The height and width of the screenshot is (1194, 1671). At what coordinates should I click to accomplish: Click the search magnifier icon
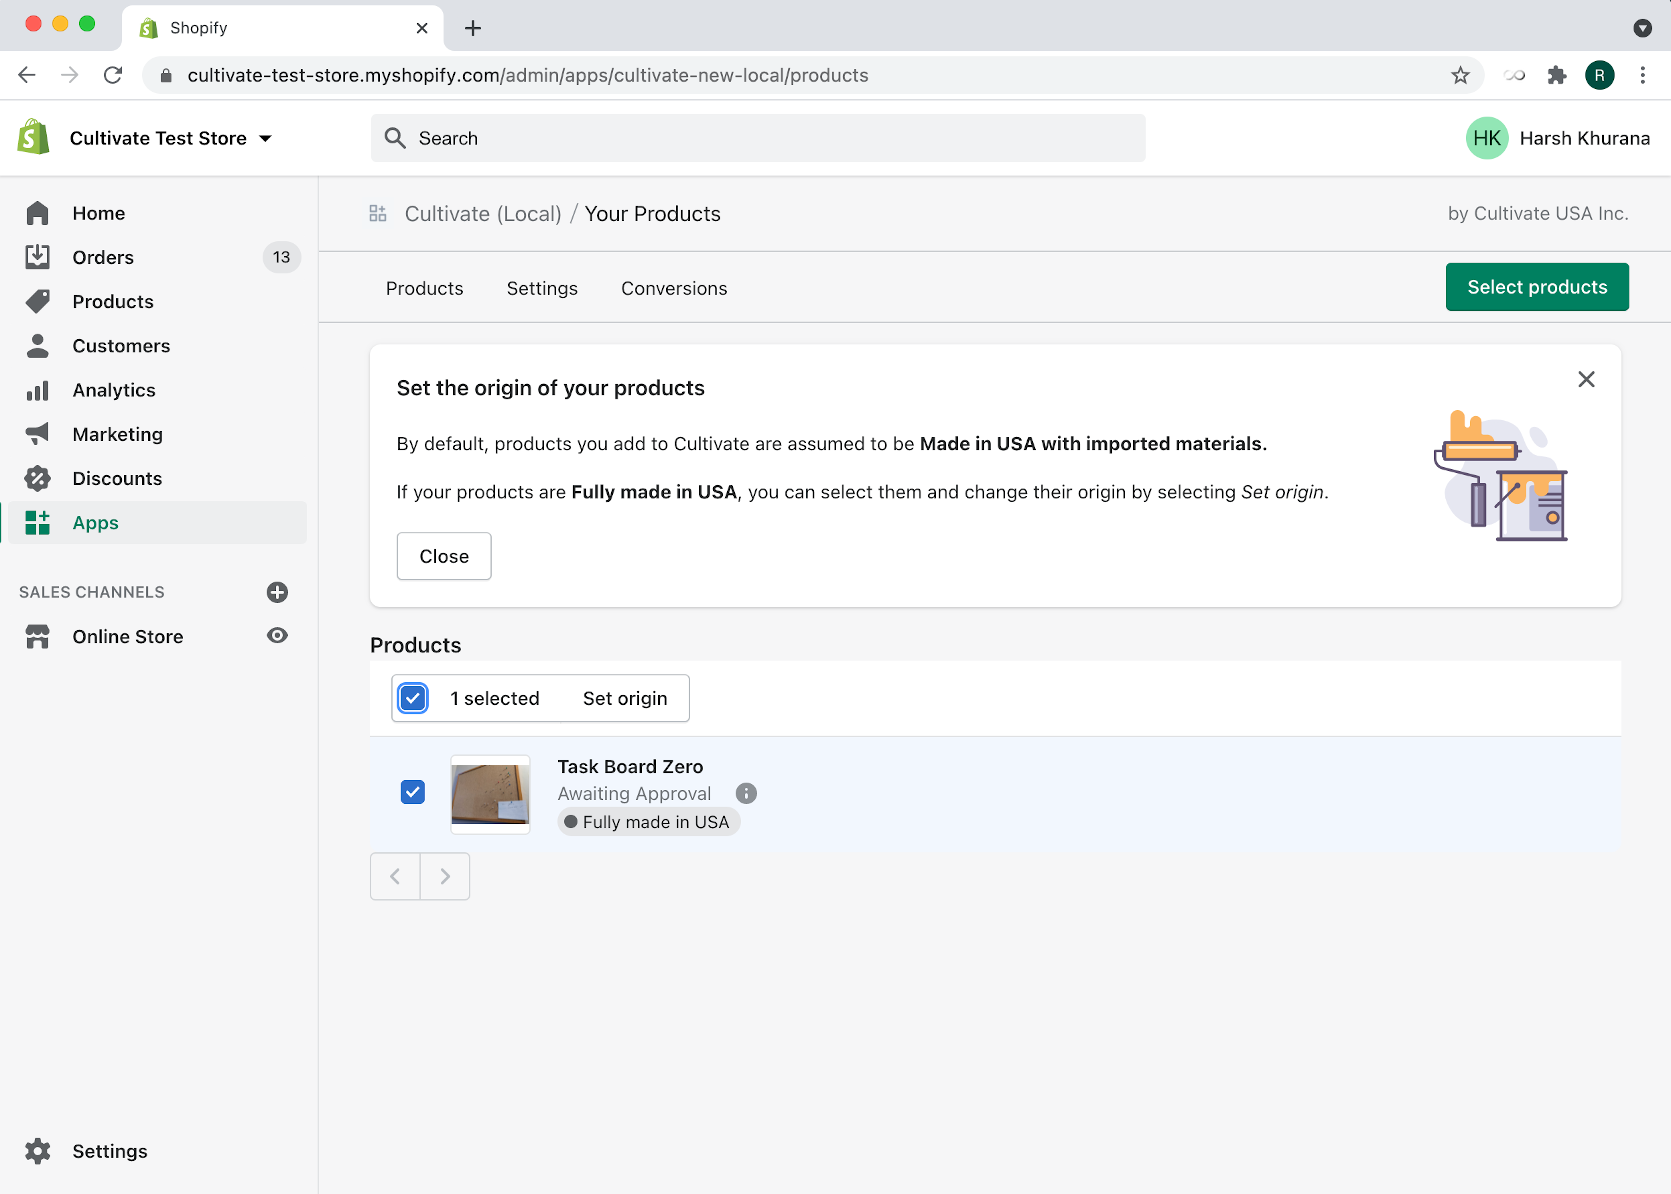click(x=395, y=138)
